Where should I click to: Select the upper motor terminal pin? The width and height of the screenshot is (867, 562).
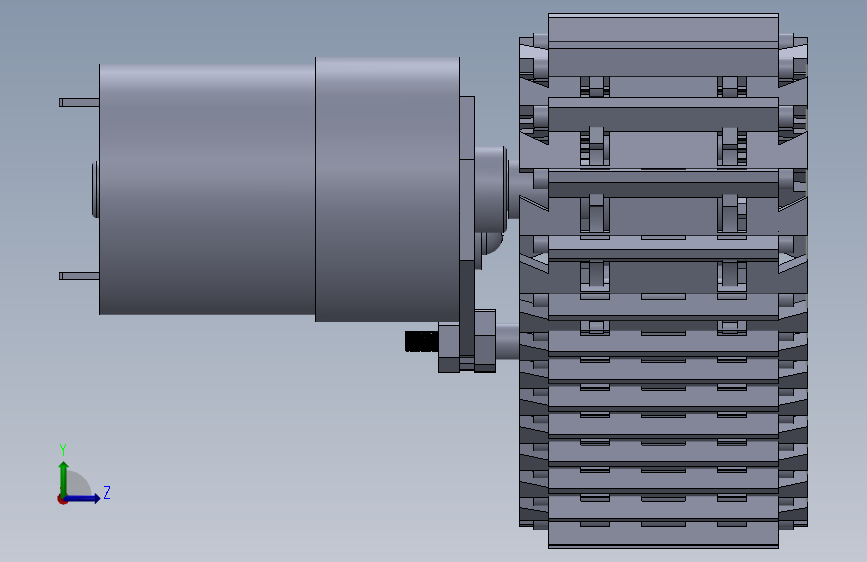(79, 102)
